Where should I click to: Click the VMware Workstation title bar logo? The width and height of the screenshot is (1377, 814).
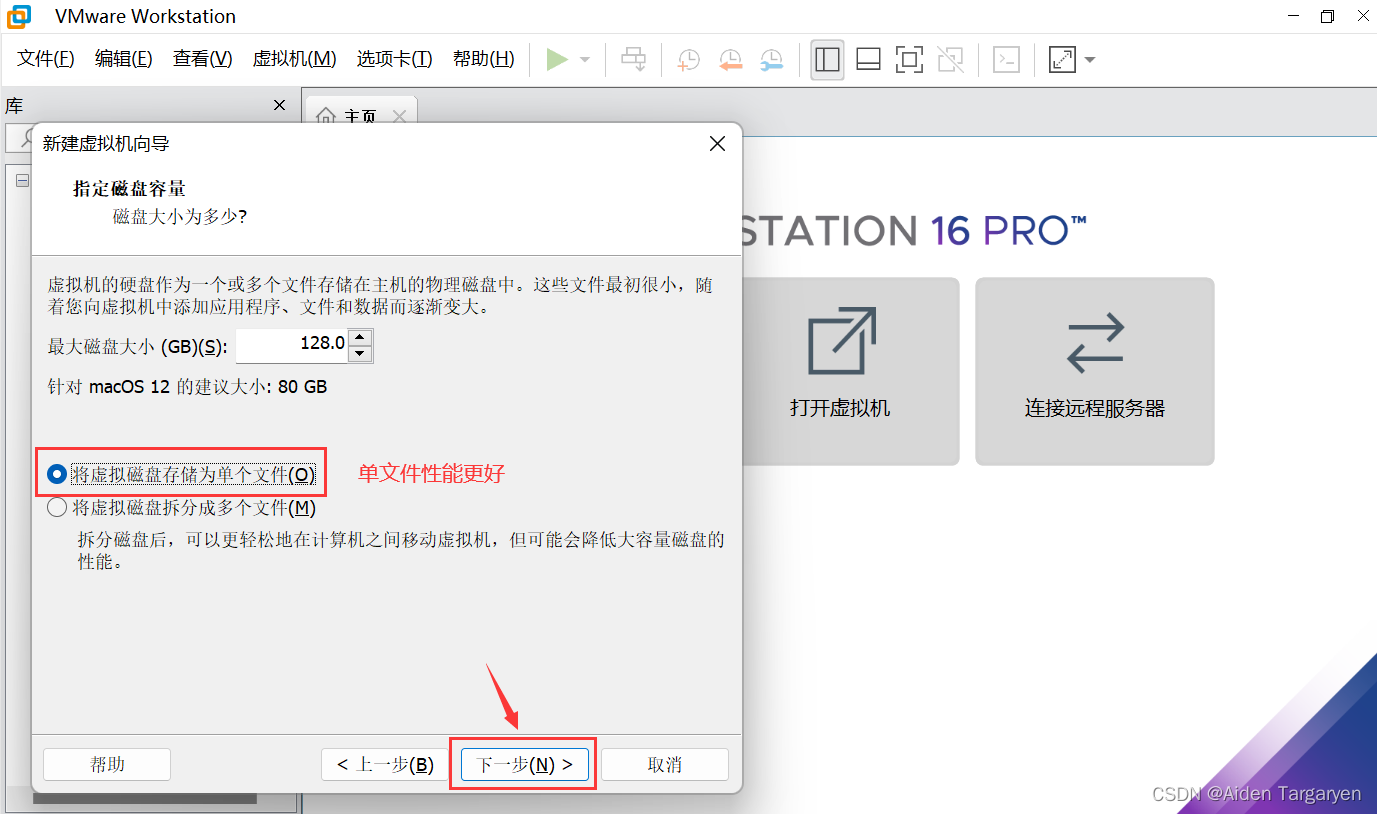(19, 16)
